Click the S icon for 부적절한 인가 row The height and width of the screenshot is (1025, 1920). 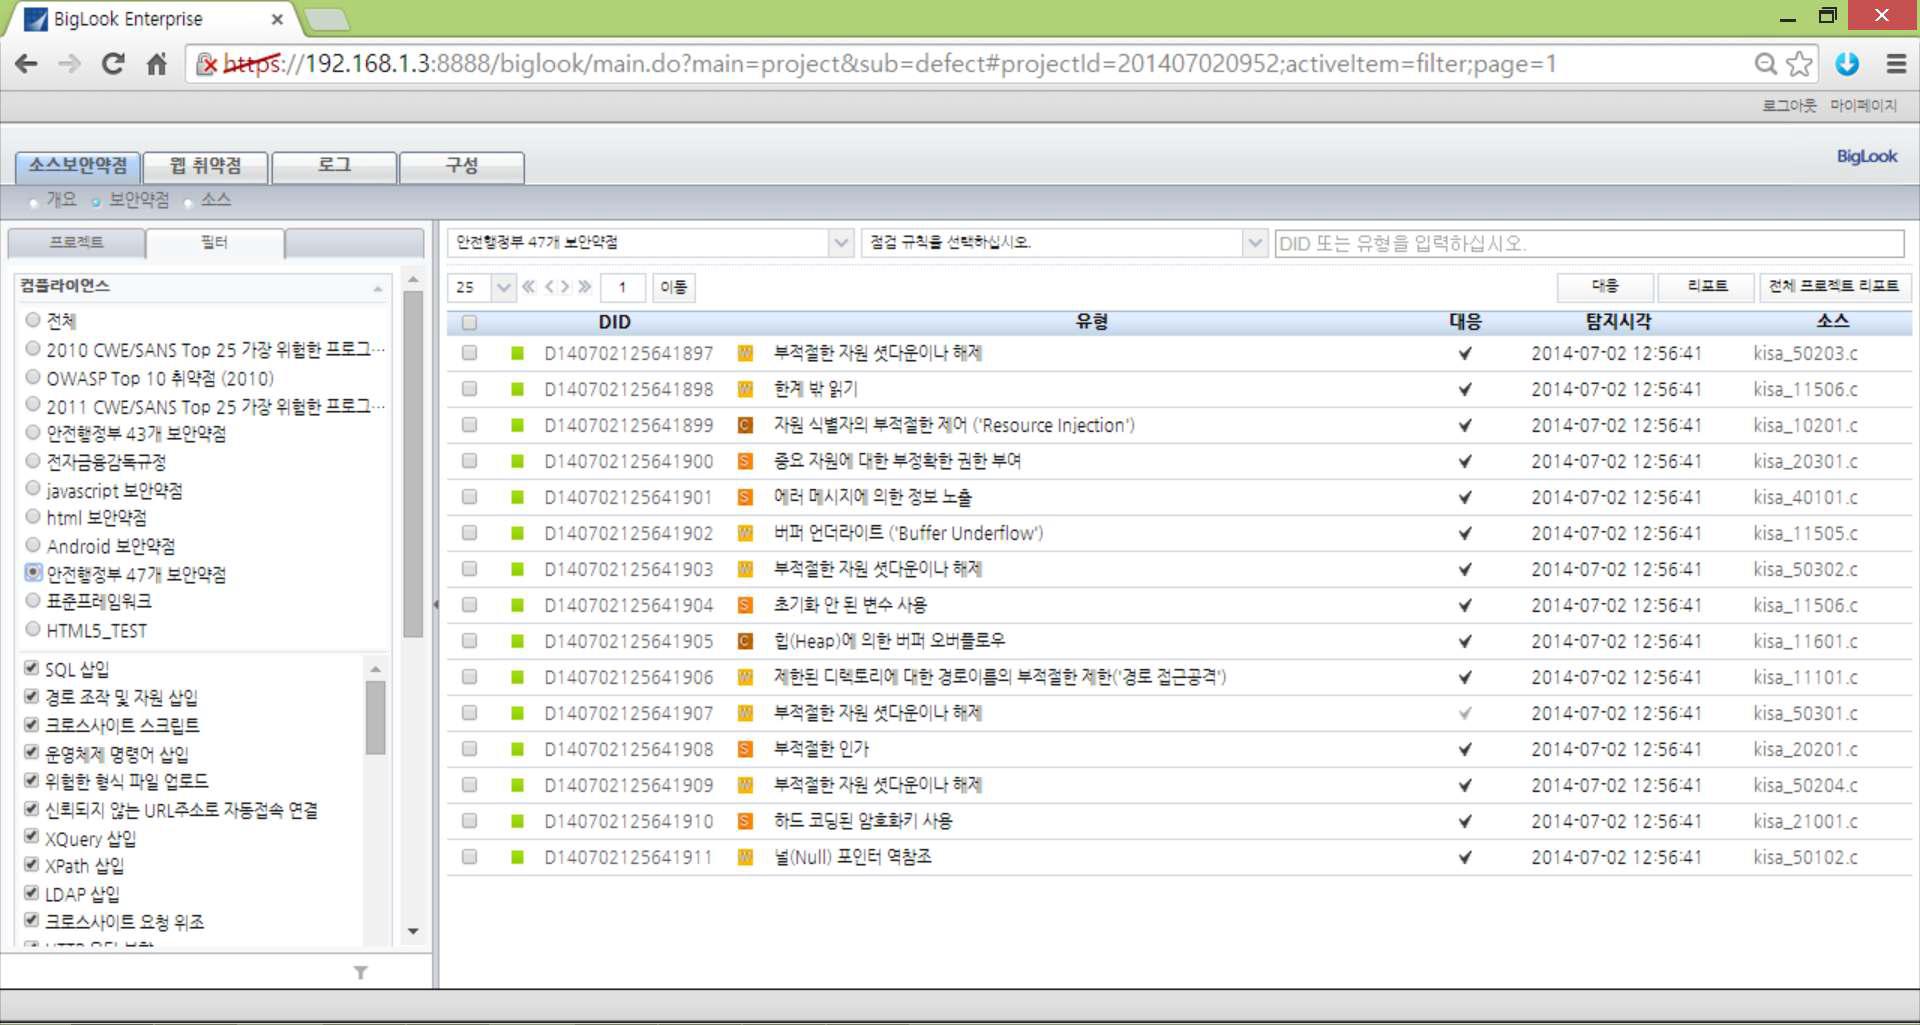point(745,749)
